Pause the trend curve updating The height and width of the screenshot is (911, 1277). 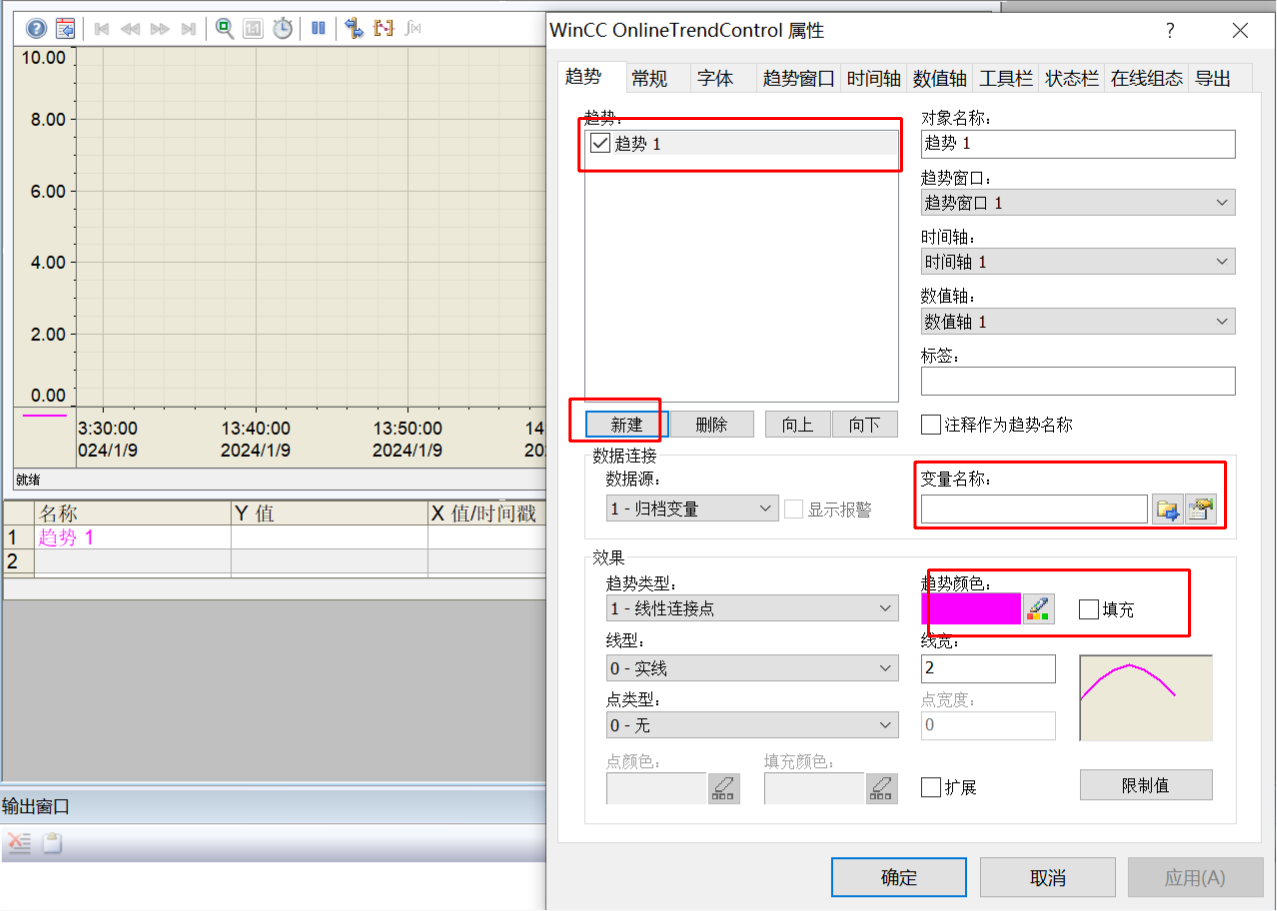pyautogui.click(x=316, y=27)
